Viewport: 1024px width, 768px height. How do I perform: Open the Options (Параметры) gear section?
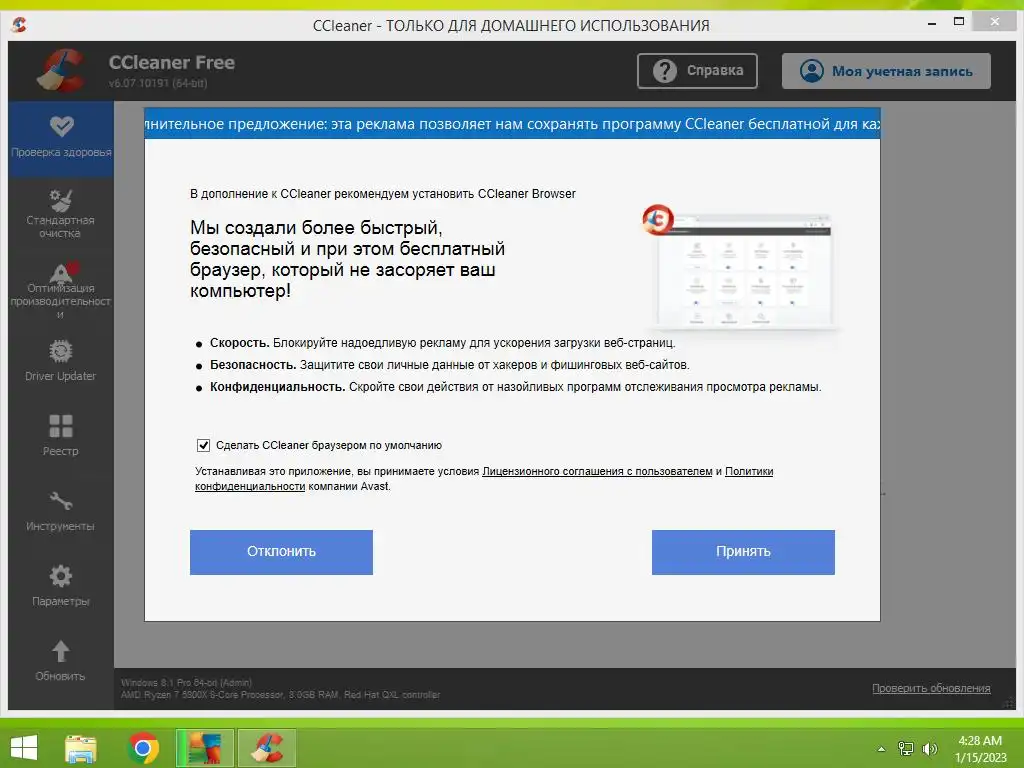click(x=61, y=585)
